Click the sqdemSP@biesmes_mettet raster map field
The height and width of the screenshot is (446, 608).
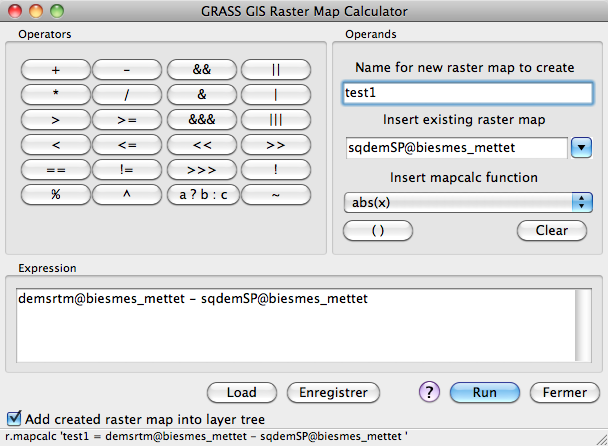[455, 148]
